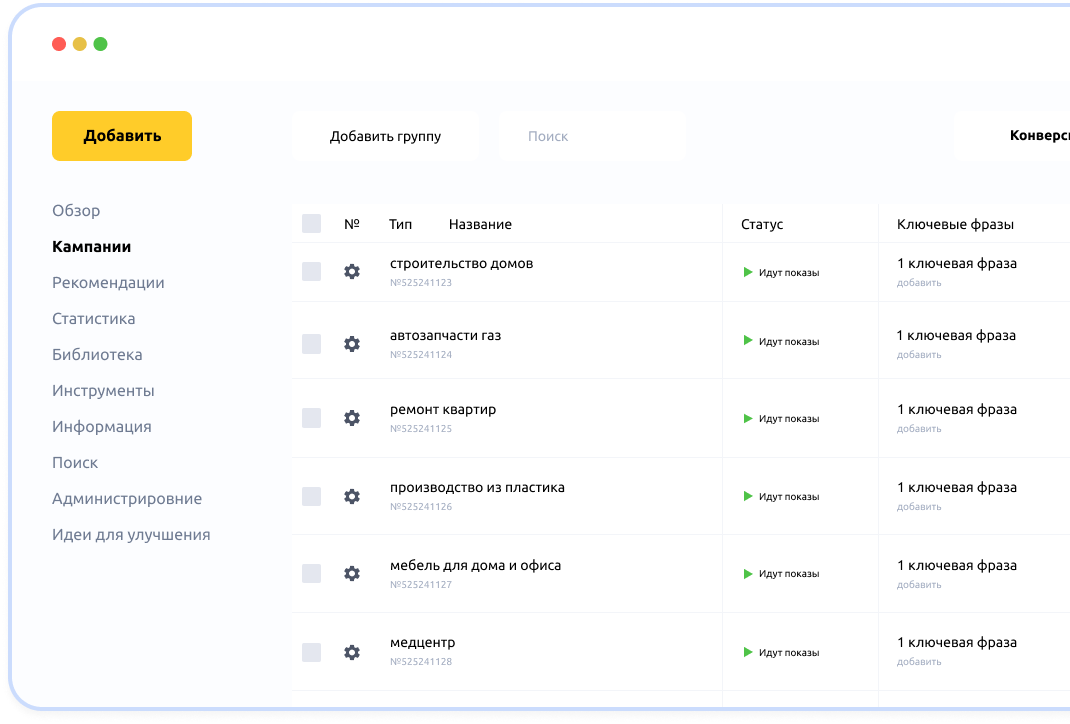This screenshot has height=724, width=1070.
Task: Open gear settings for ремонт квартир campaign
Action: click(352, 418)
